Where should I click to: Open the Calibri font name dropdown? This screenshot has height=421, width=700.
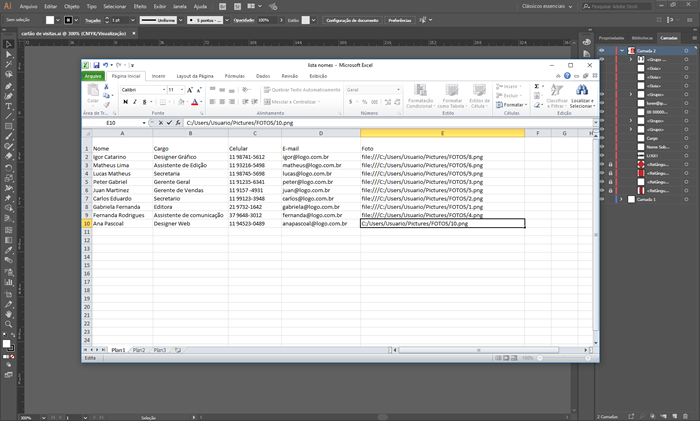(x=164, y=90)
